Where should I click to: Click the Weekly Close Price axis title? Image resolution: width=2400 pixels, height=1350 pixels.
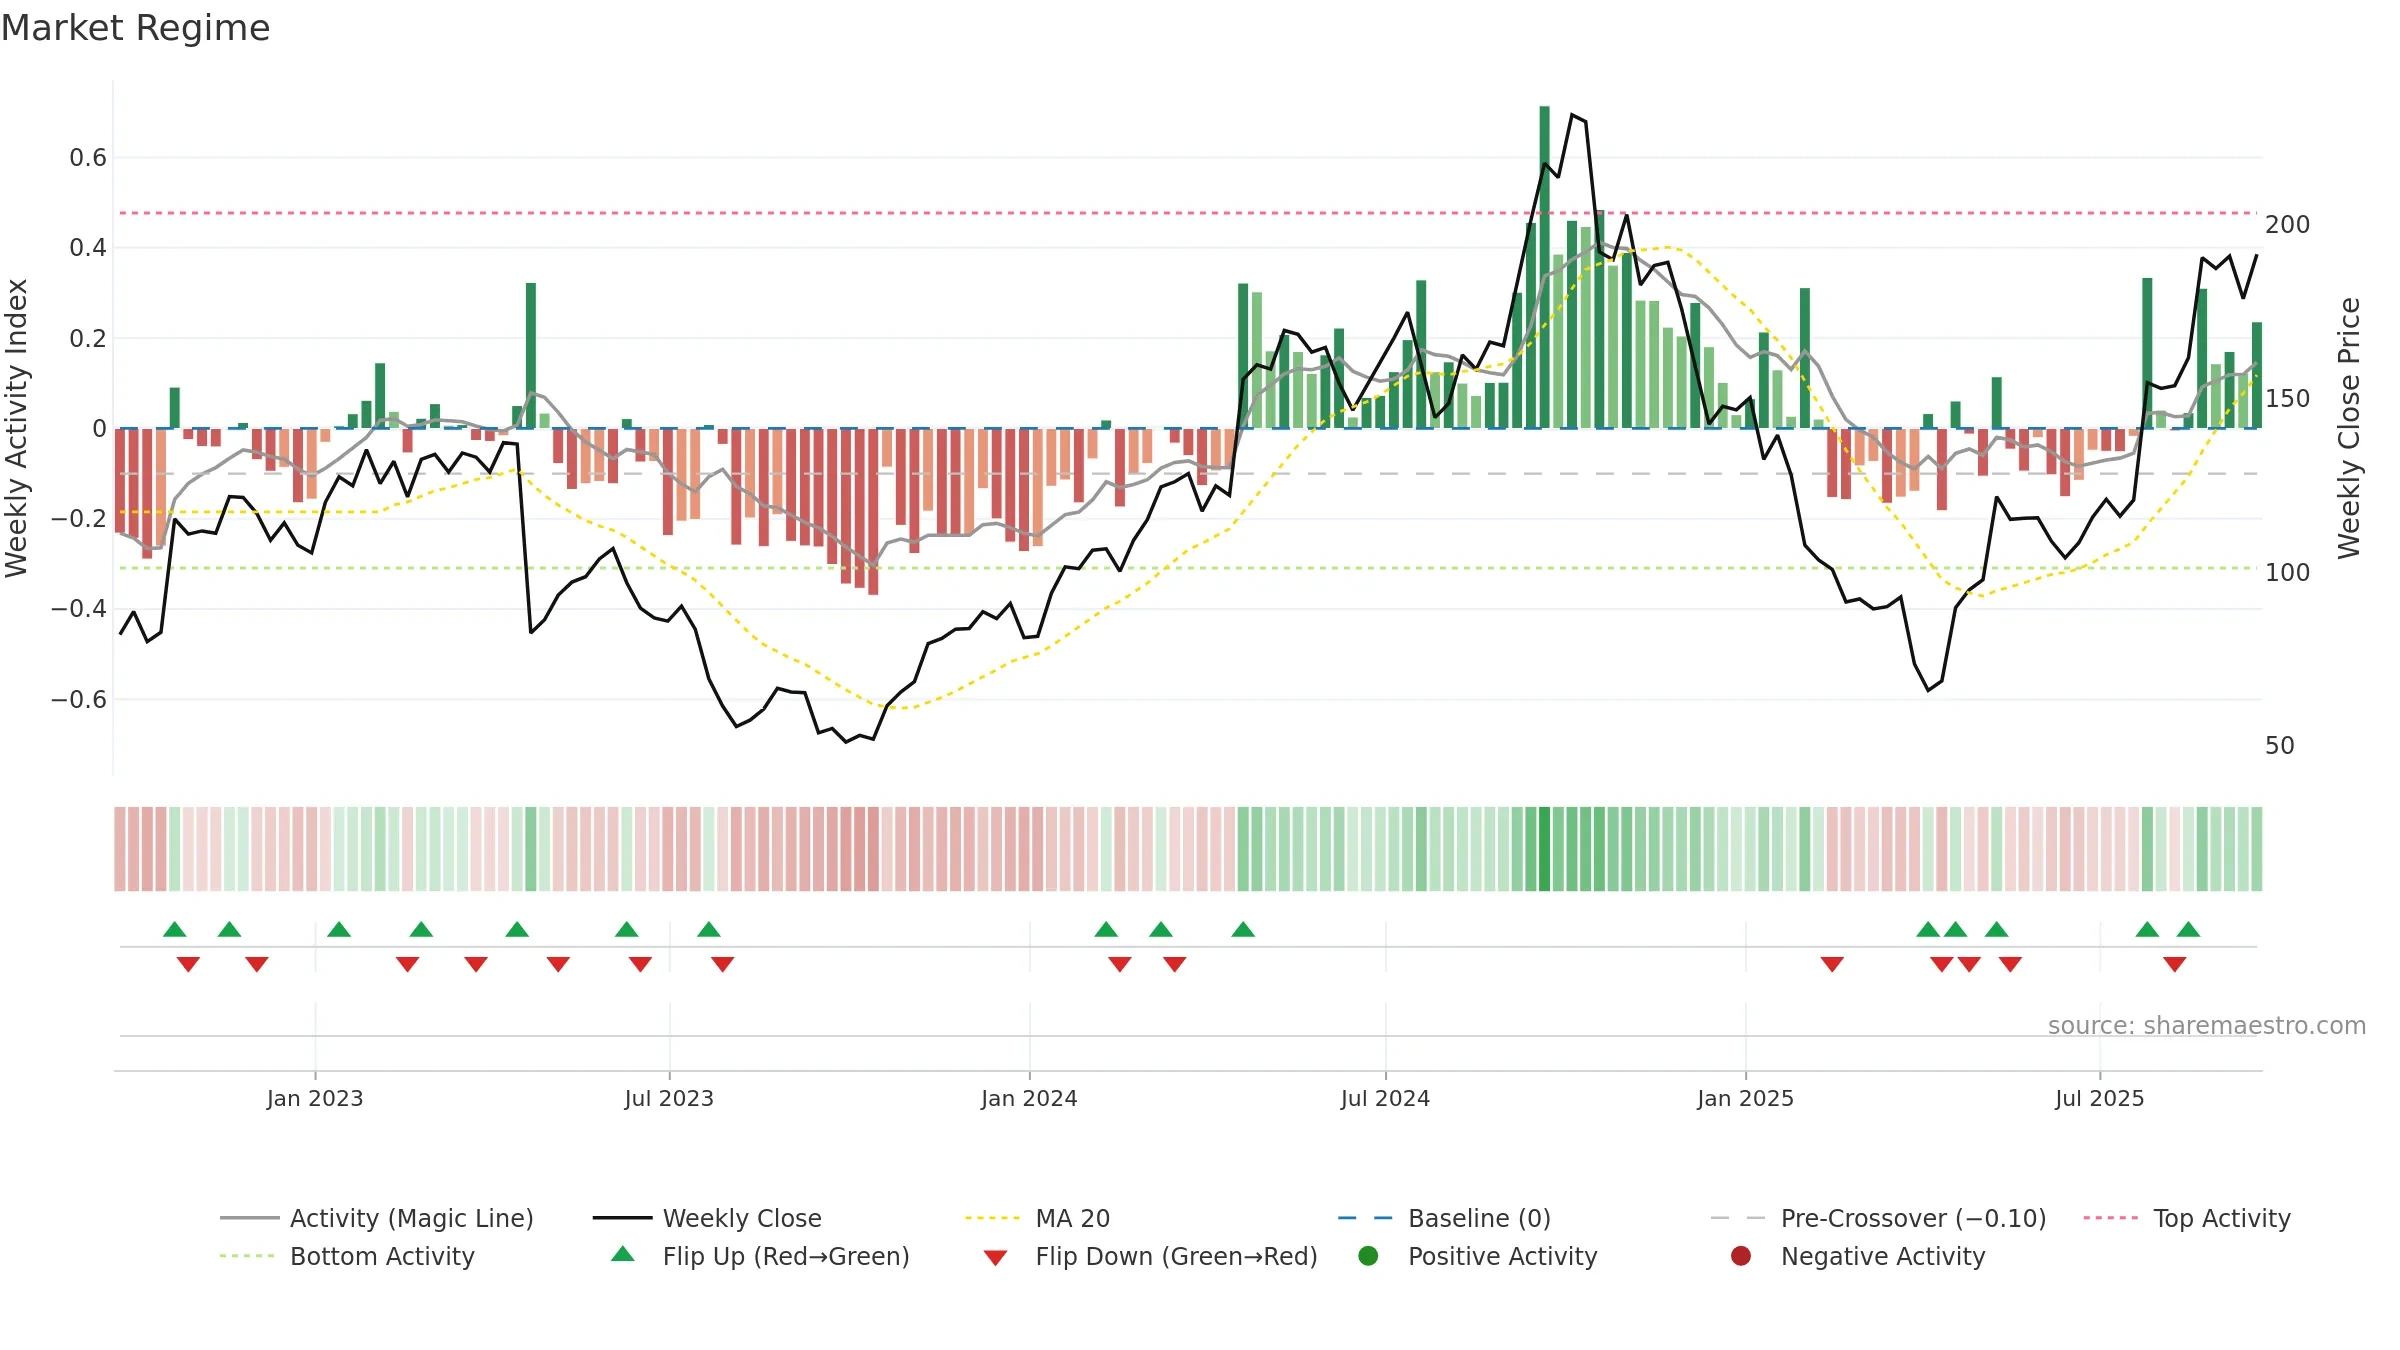tap(2349, 428)
